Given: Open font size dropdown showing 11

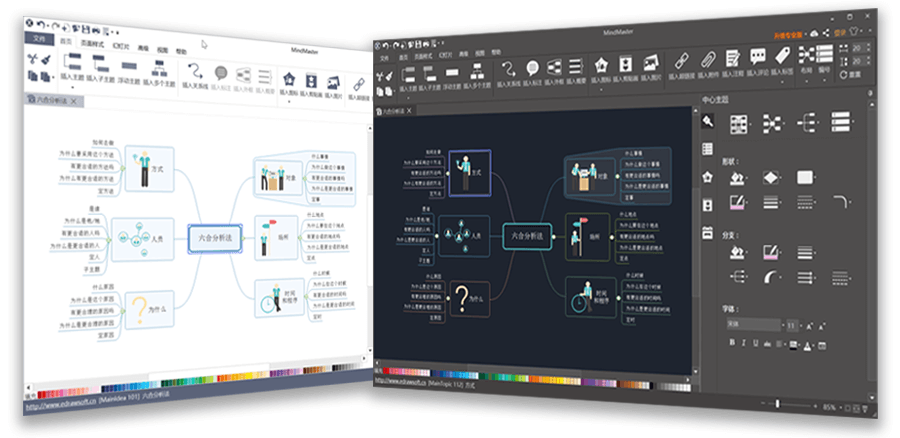Looking at the screenshot, I should 794,325.
